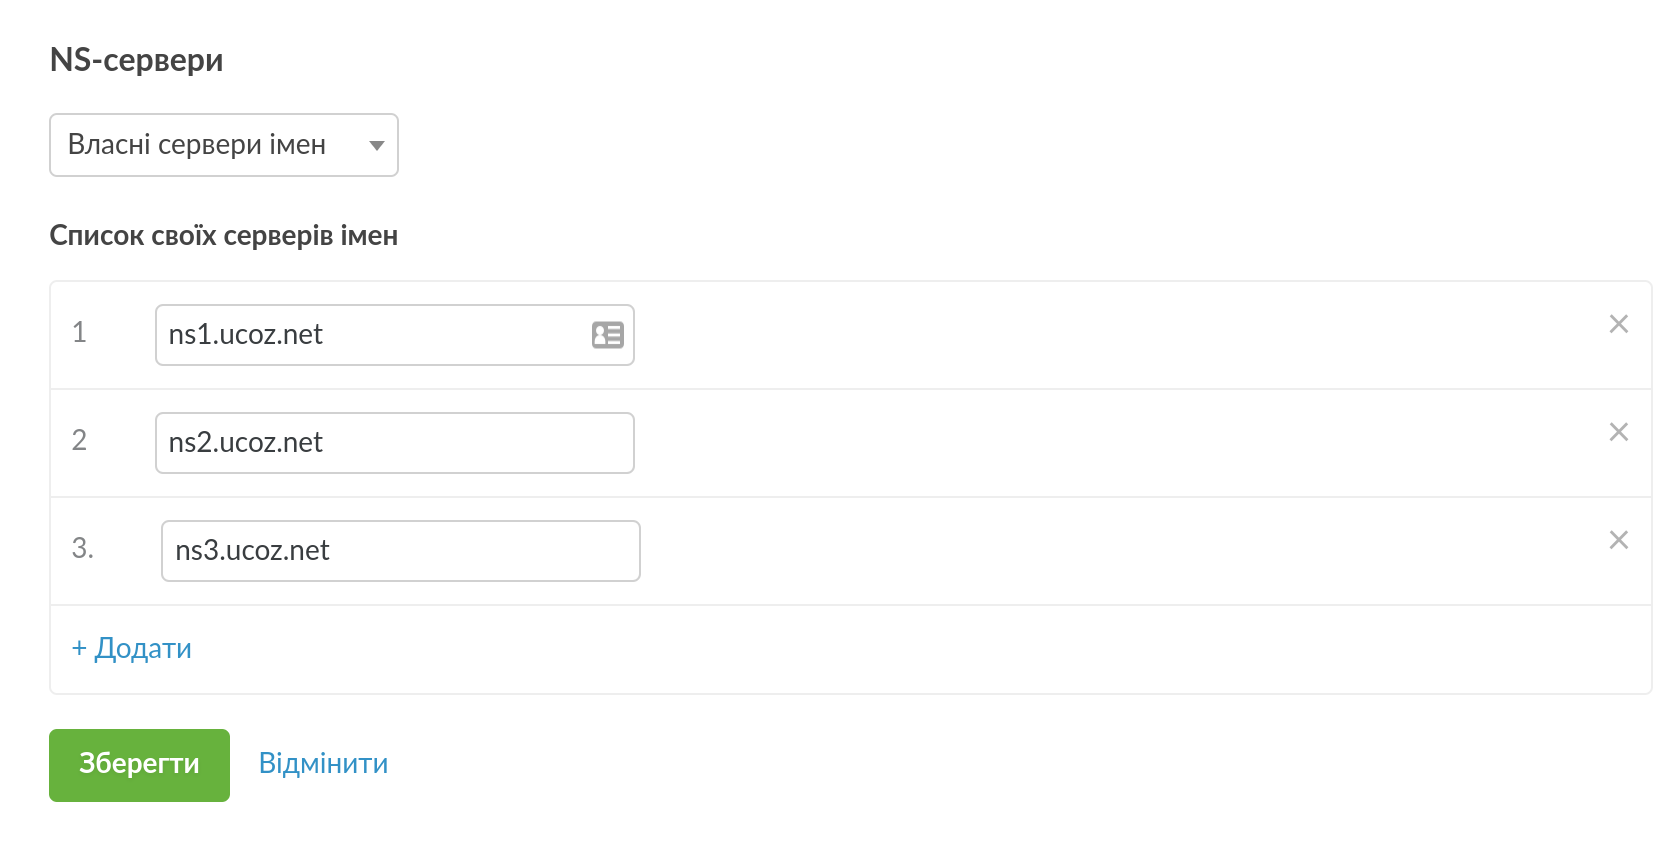
Task: Click row number 3 in server list
Action: [82, 548]
